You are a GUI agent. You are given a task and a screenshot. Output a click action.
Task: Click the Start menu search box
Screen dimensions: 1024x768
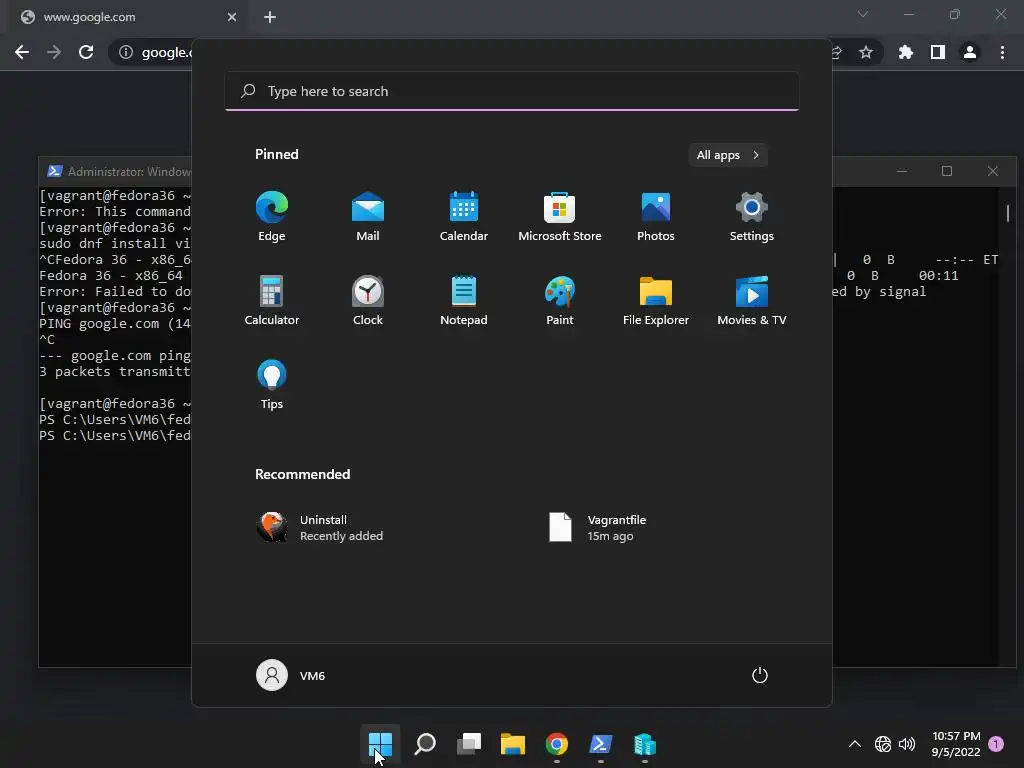click(512, 91)
